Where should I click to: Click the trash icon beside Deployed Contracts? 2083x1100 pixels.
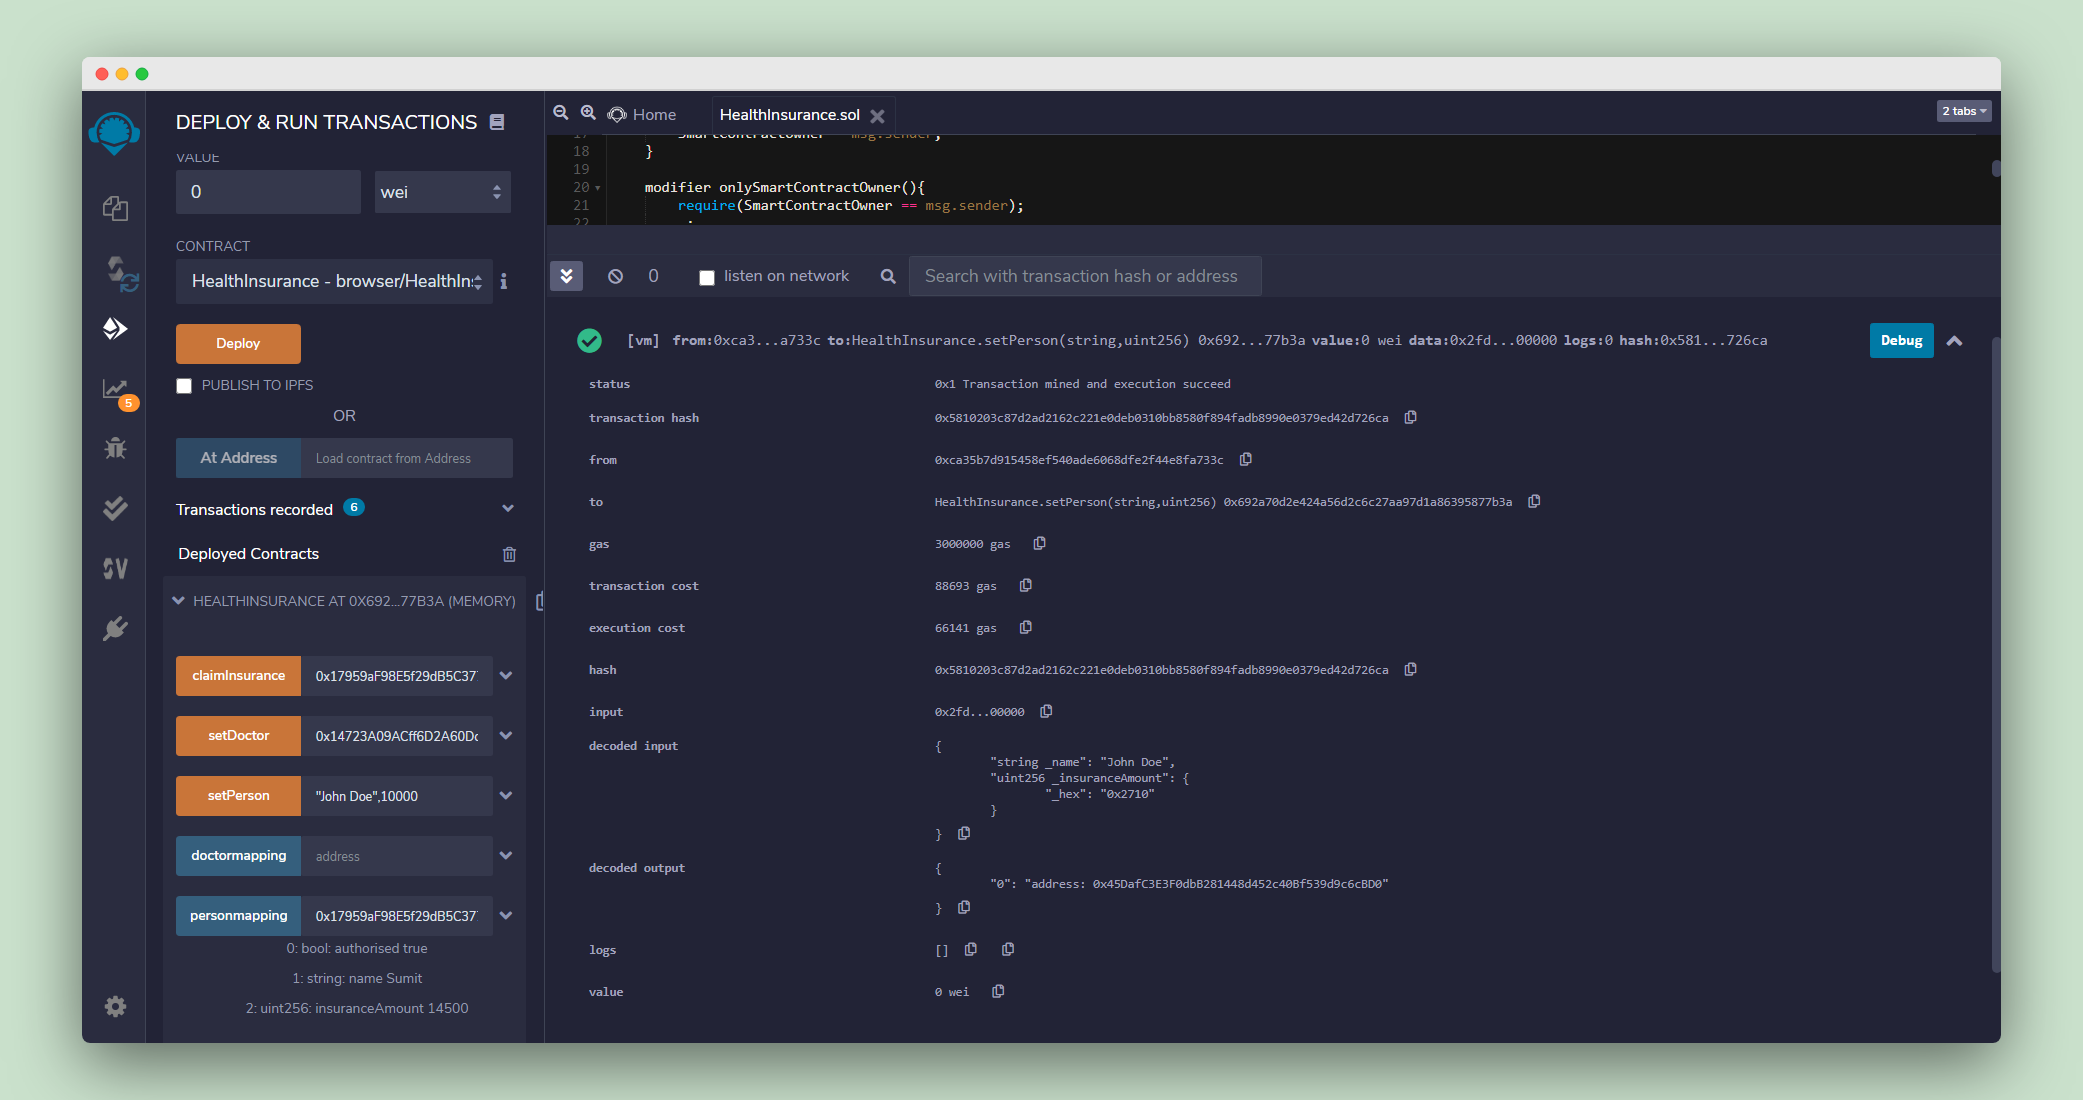509,554
